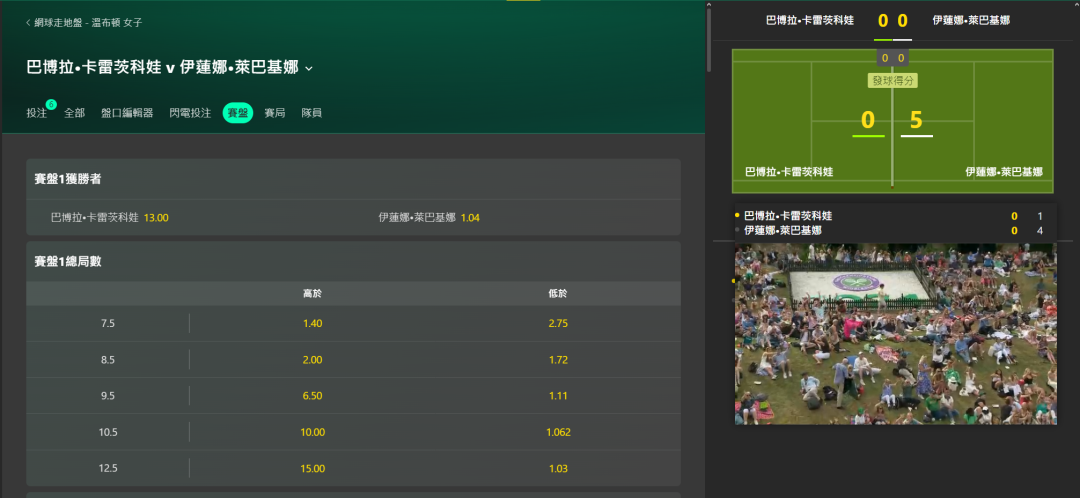Click the 發球得分 label on court
The image size is (1080, 498).
(892, 81)
